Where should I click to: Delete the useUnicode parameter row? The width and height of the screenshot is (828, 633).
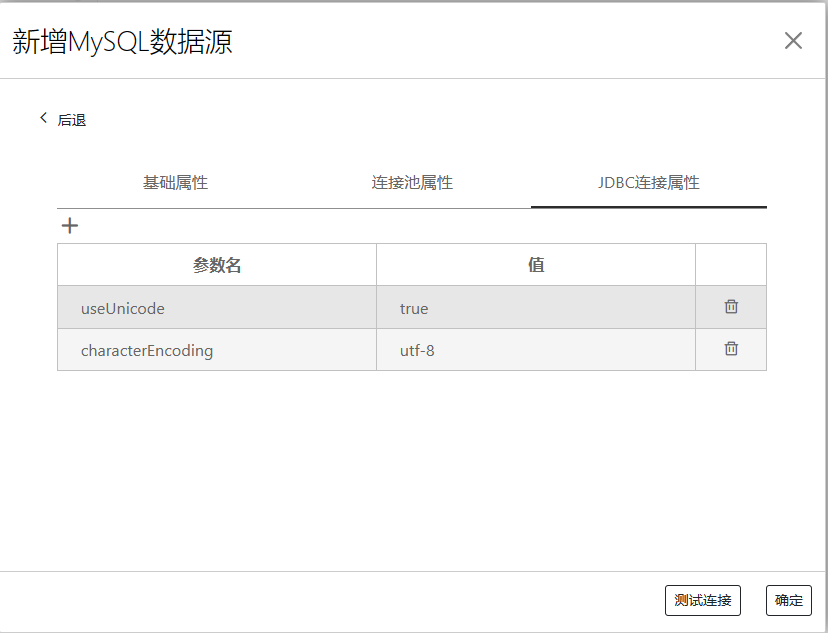(x=731, y=307)
